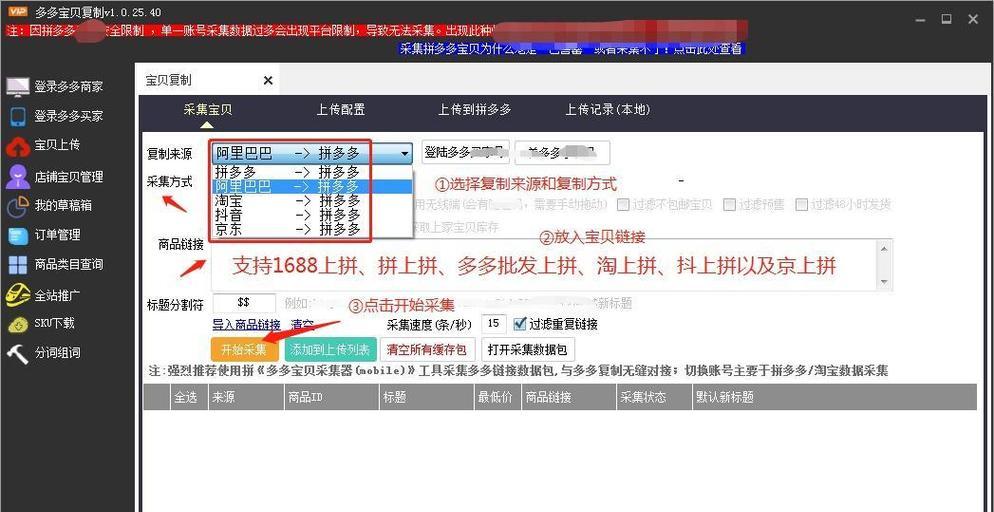
Task: Click the 登陆多多 button beside 复制来源
Action: pos(465,153)
